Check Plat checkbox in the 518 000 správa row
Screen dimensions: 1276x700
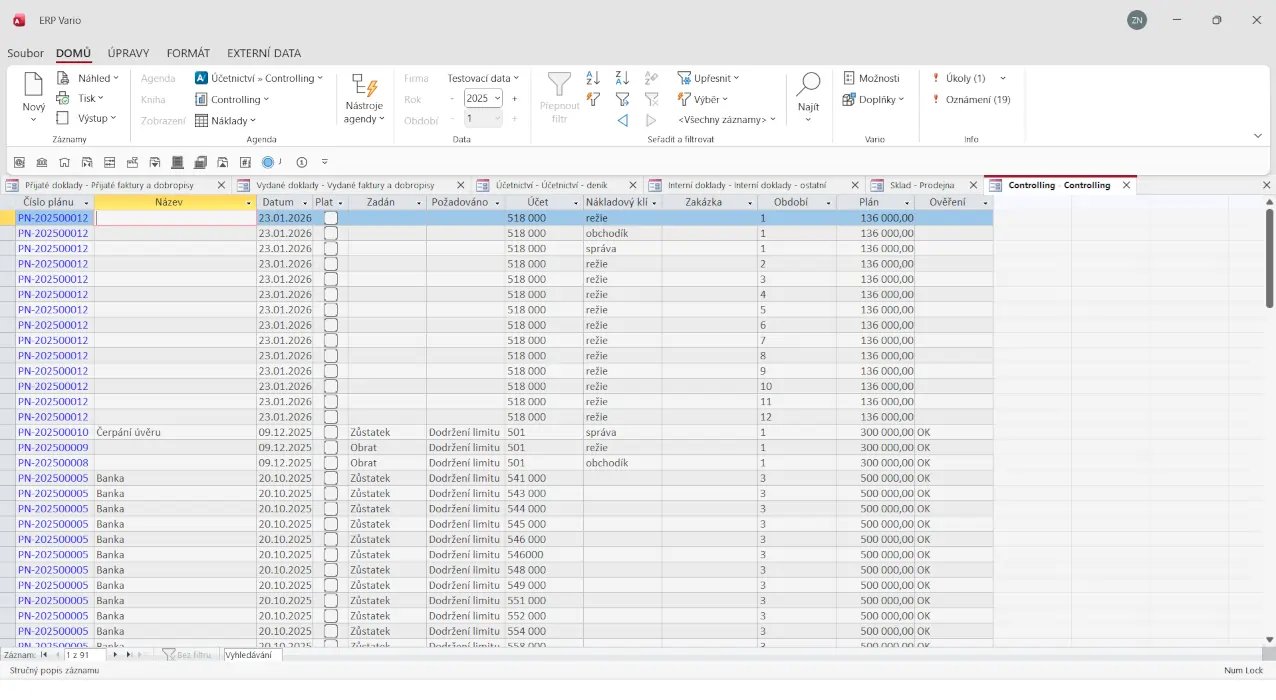[x=331, y=249]
